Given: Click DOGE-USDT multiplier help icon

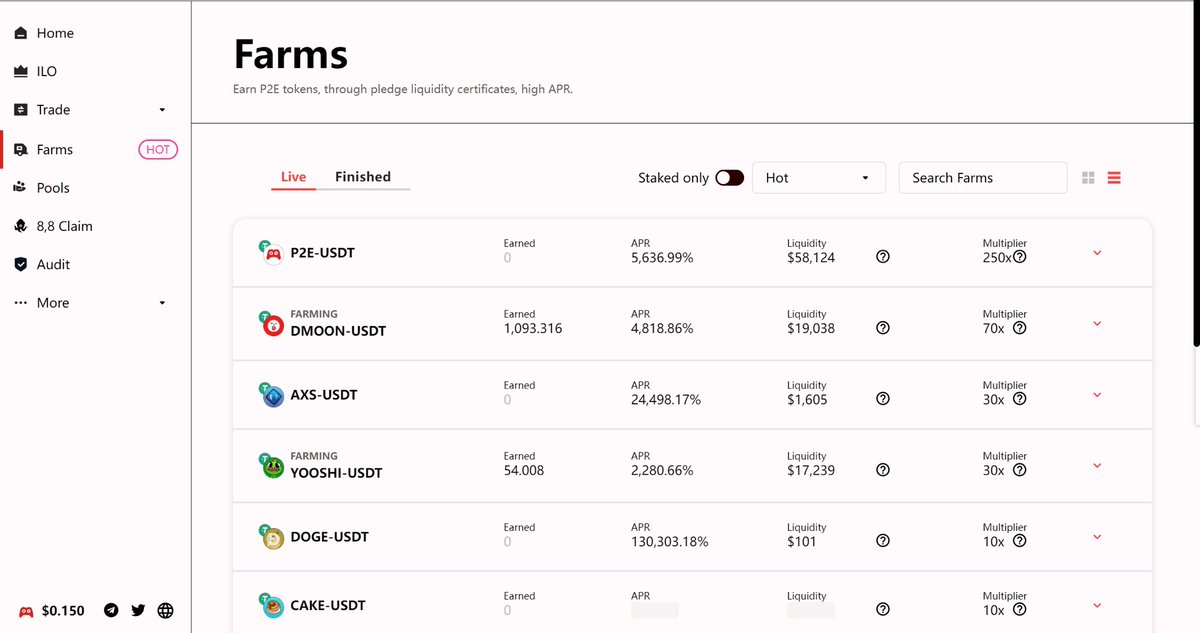Looking at the screenshot, I should (x=1020, y=541).
